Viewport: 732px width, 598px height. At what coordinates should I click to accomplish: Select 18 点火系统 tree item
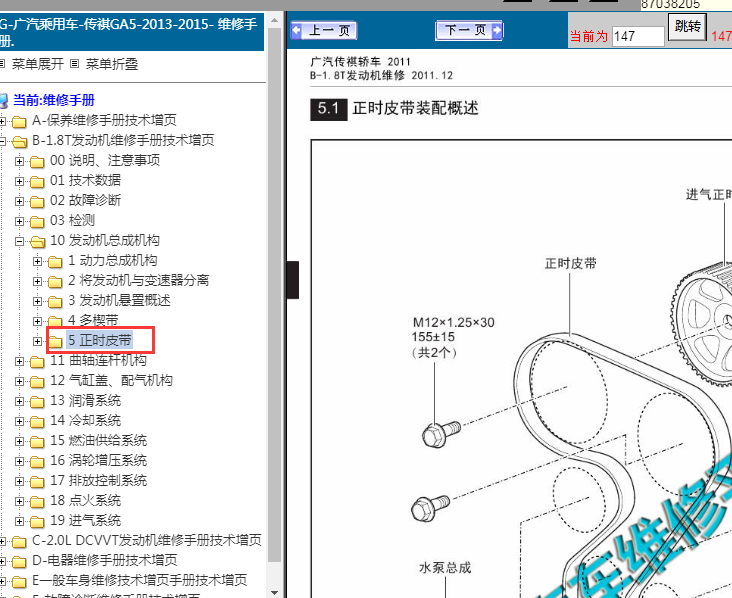coord(85,500)
